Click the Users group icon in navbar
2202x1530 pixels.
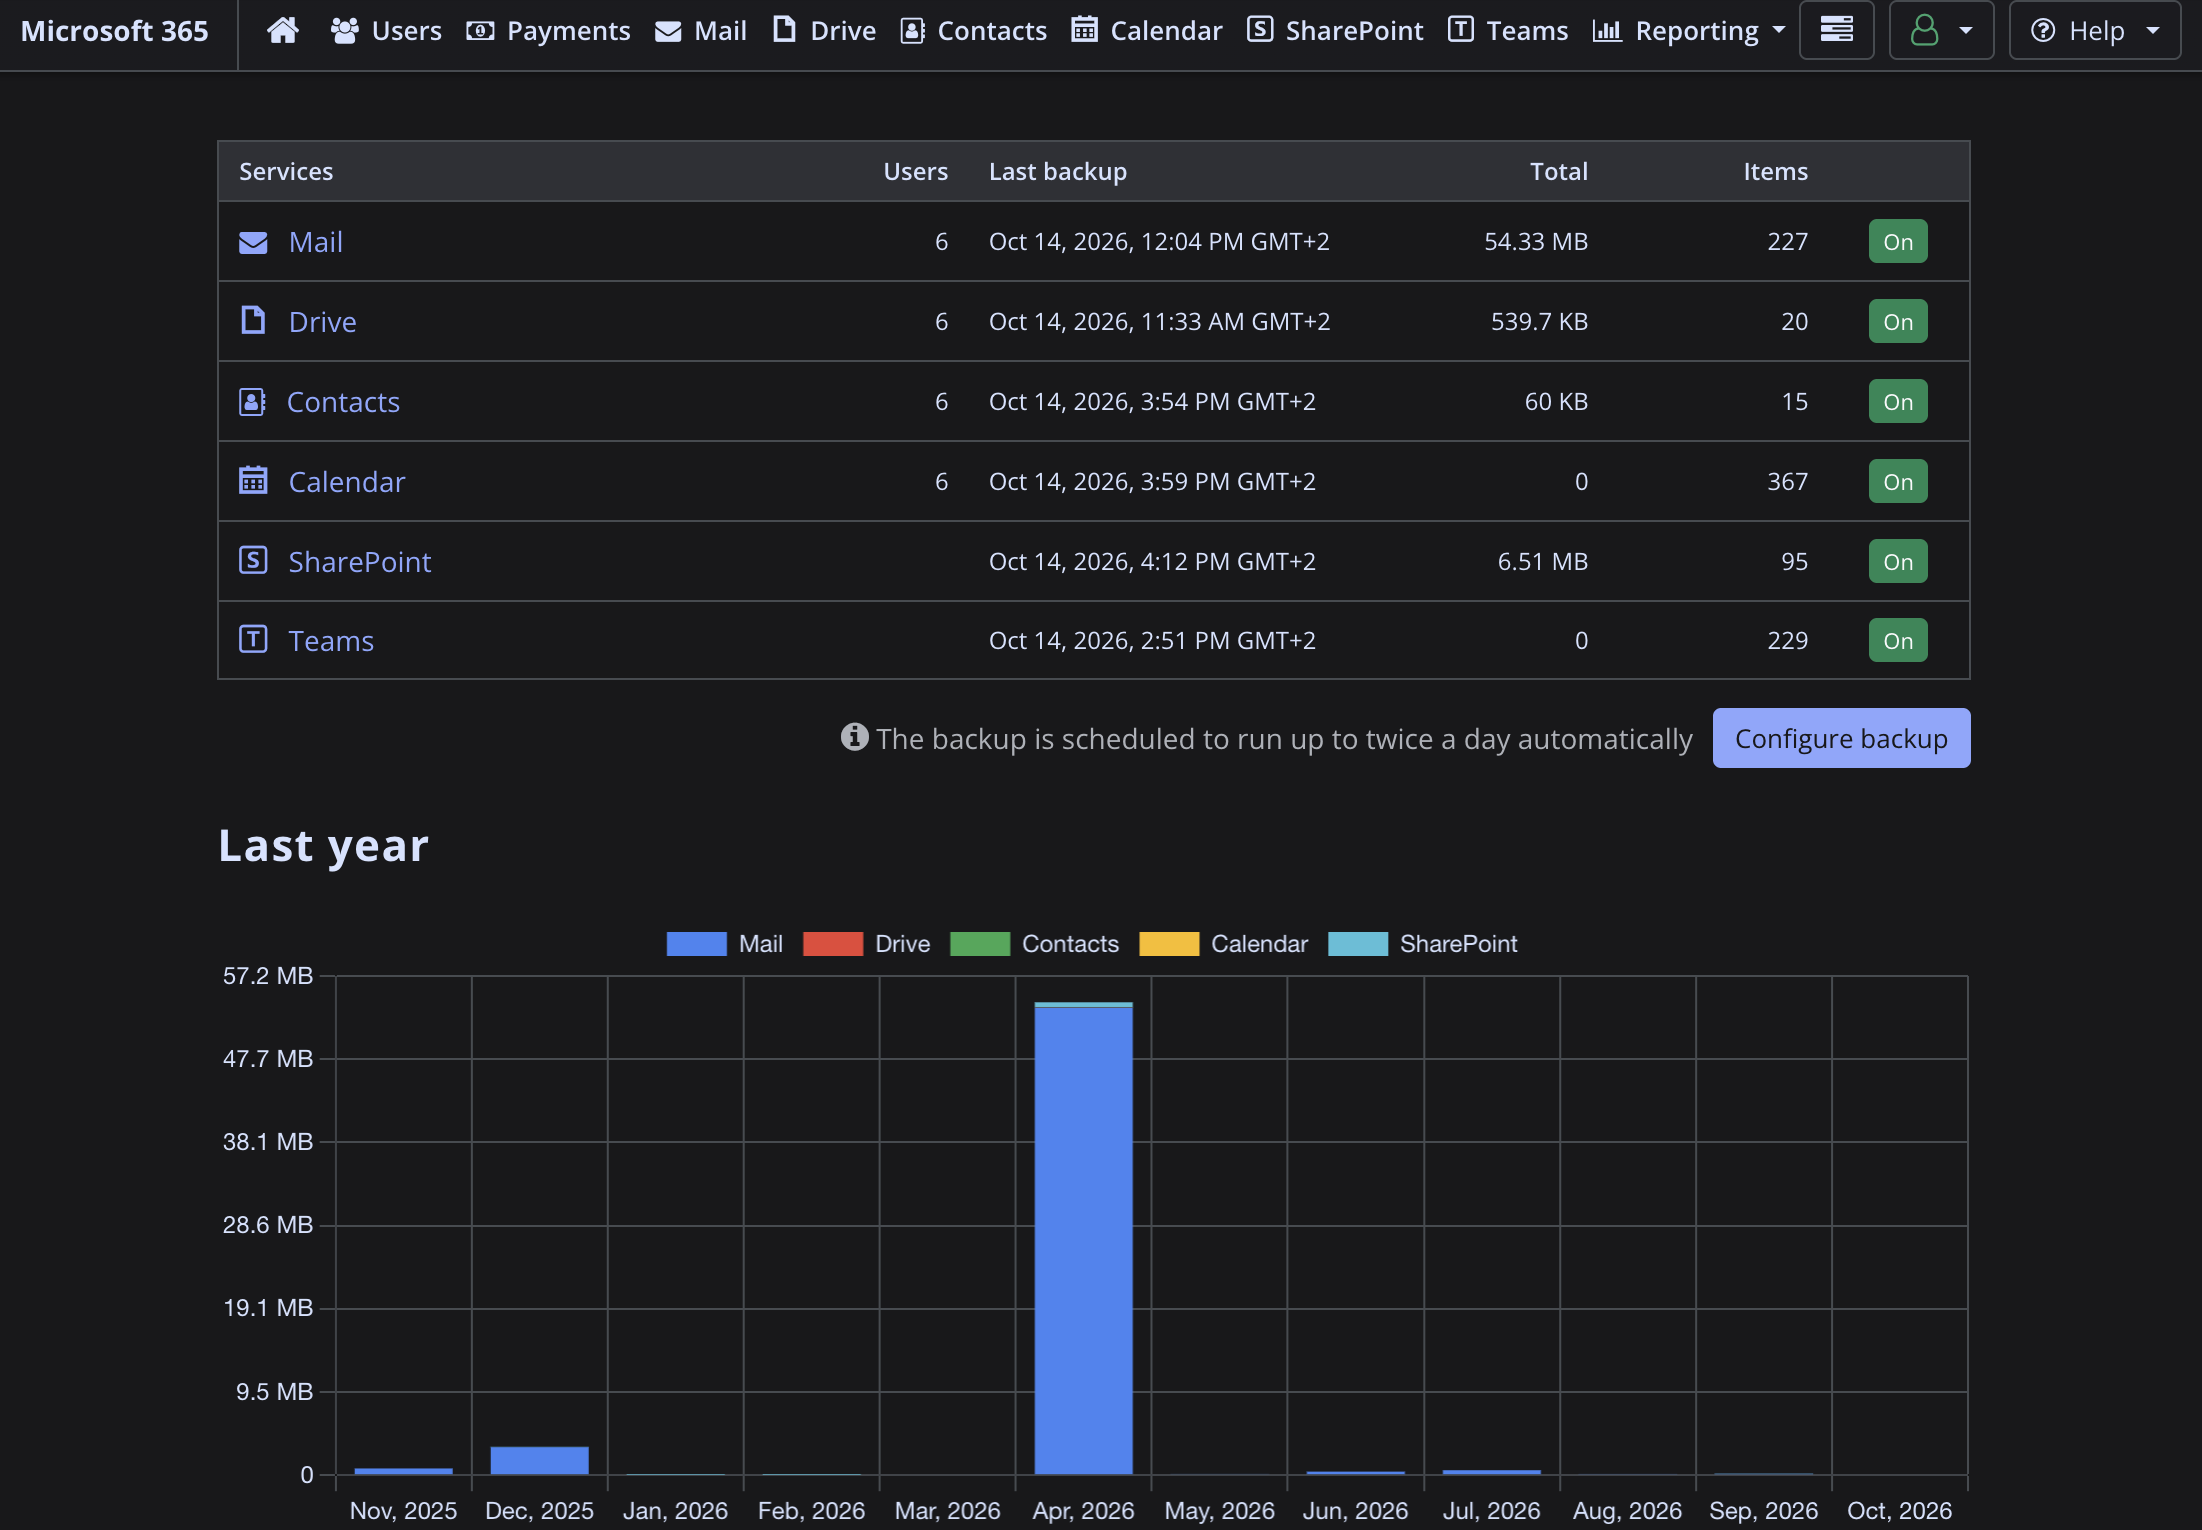[x=345, y=31]
